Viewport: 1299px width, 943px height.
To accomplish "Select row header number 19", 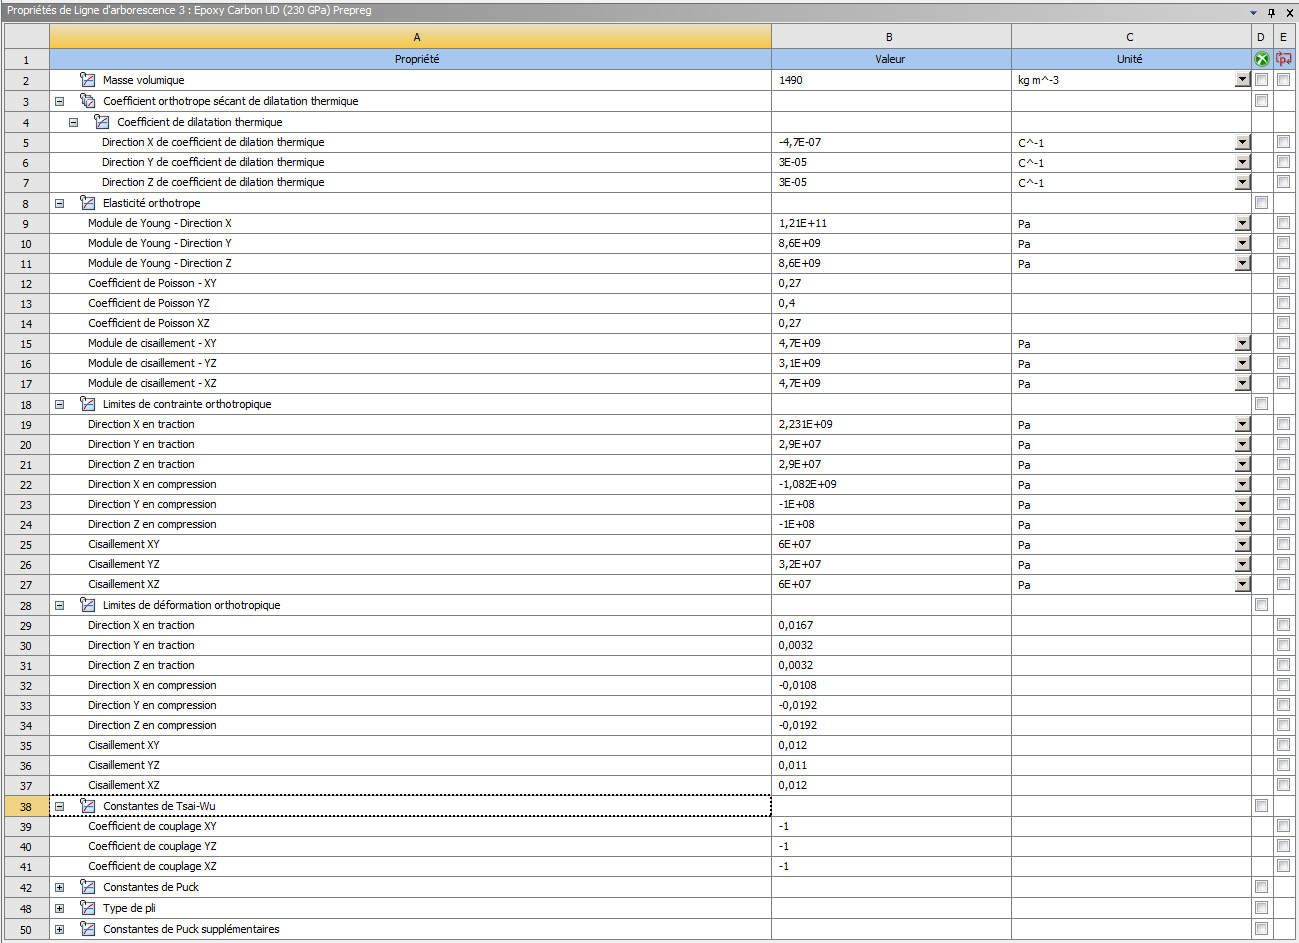I will 26,424.
